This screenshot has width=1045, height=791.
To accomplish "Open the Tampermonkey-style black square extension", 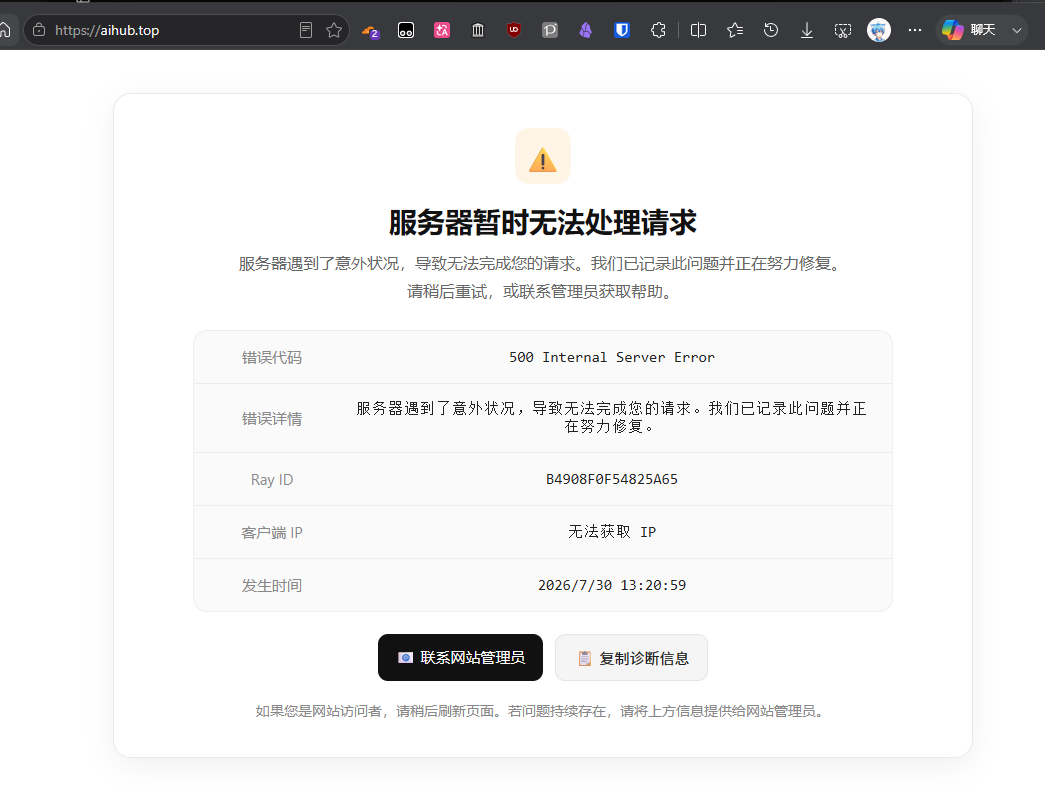I will point(406,30).
